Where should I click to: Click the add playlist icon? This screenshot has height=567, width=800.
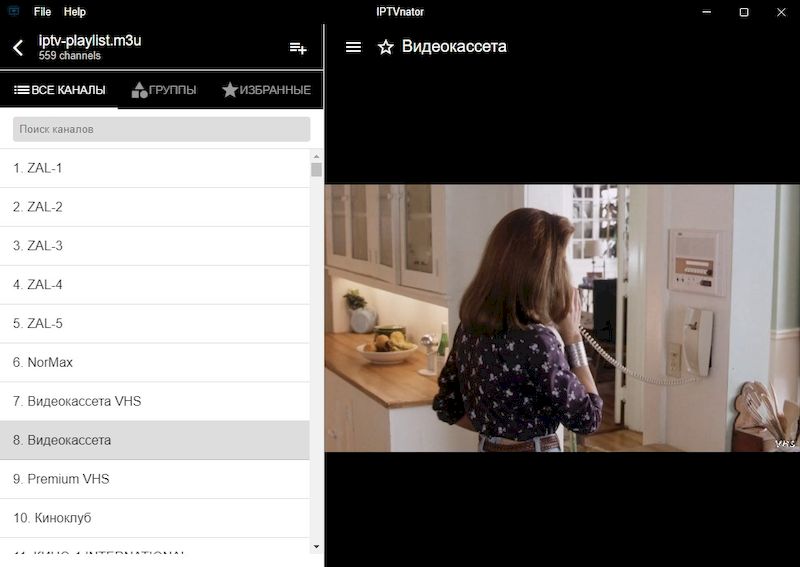click(298, 48)
